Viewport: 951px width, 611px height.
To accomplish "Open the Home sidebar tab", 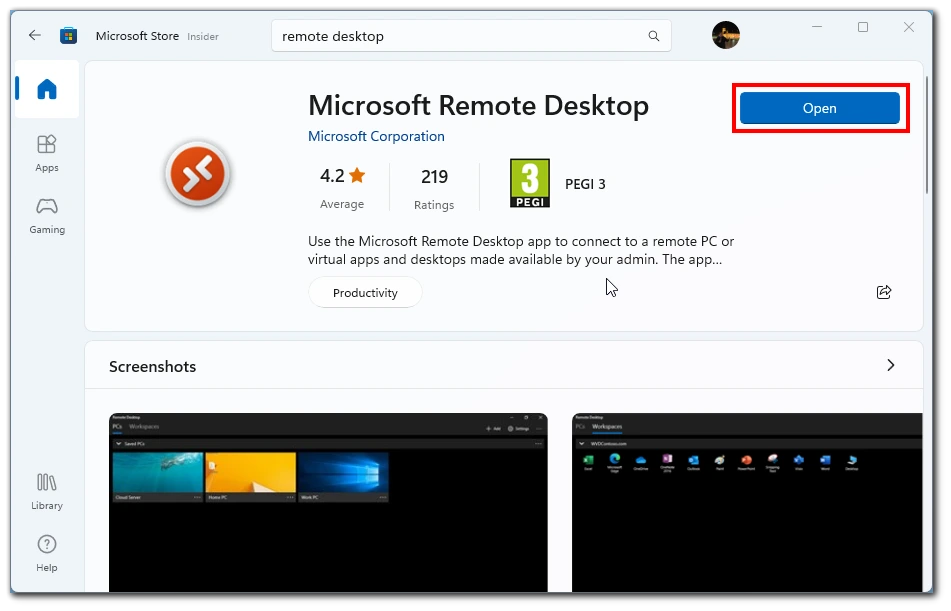I will (x=47, y=89).
